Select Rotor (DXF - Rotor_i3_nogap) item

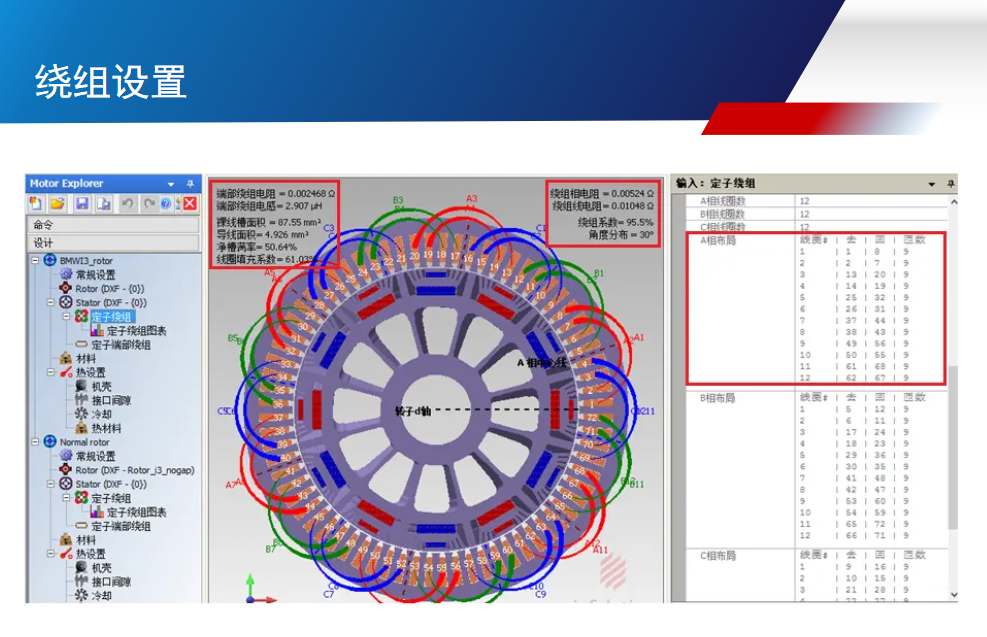coord(133,470)
